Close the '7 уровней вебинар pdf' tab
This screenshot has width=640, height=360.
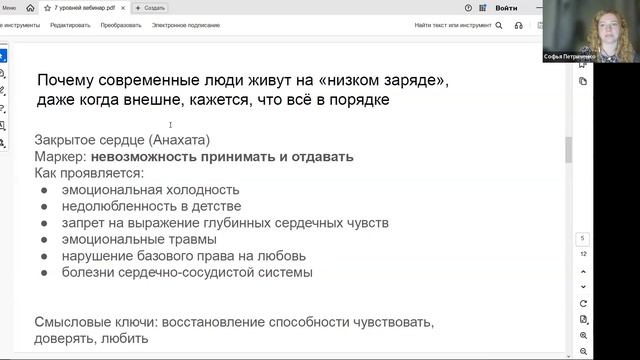tap(123, 8)
